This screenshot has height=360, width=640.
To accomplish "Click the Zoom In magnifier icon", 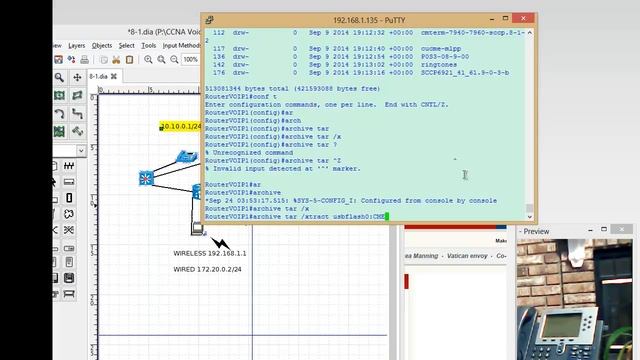I will tap(148, 60).
